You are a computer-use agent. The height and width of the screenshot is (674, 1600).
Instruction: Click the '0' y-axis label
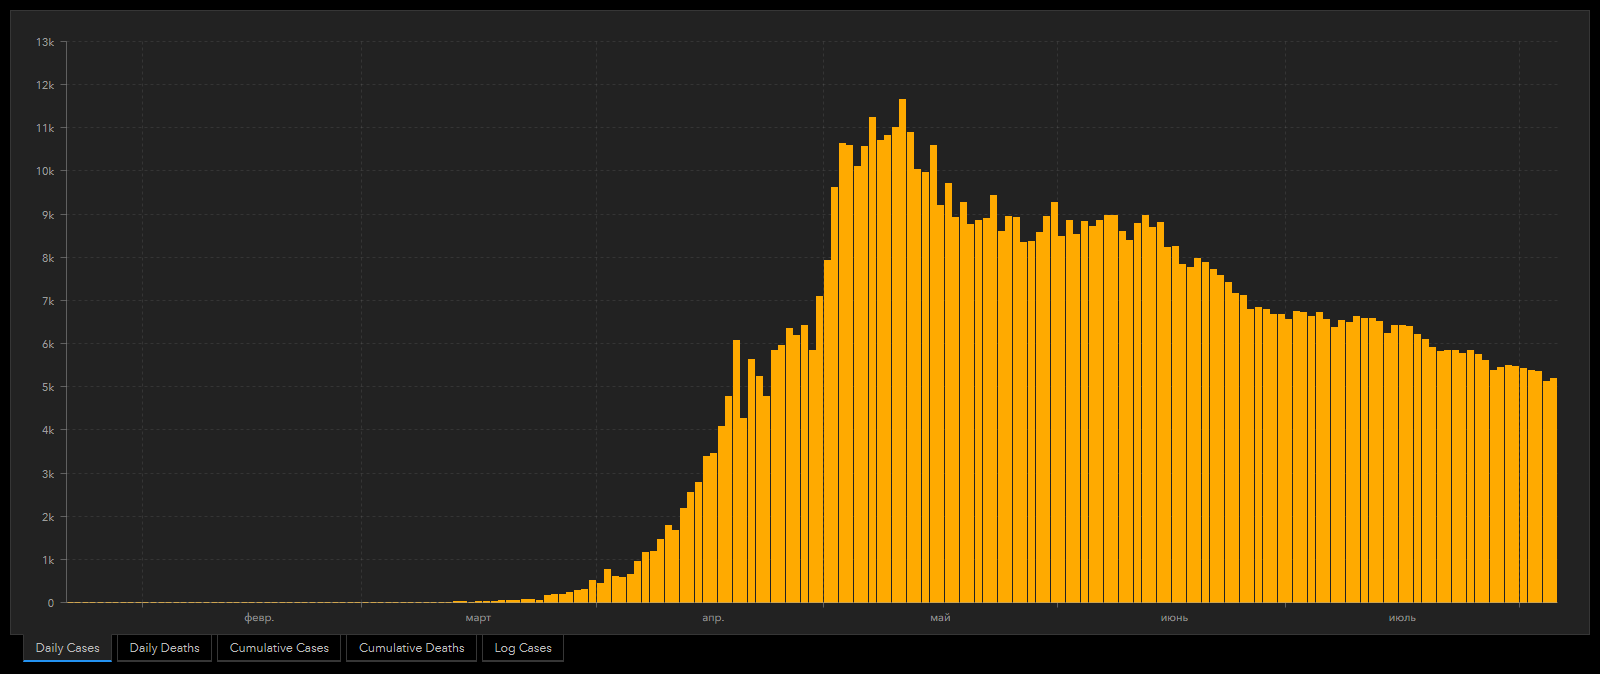tap(51, 603)
